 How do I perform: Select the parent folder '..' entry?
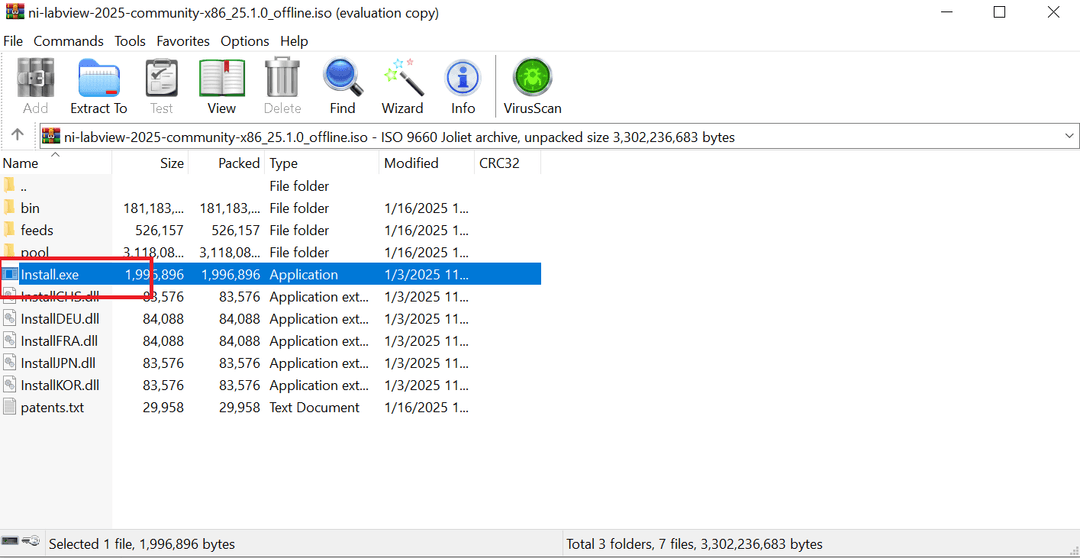pos(24,186)
